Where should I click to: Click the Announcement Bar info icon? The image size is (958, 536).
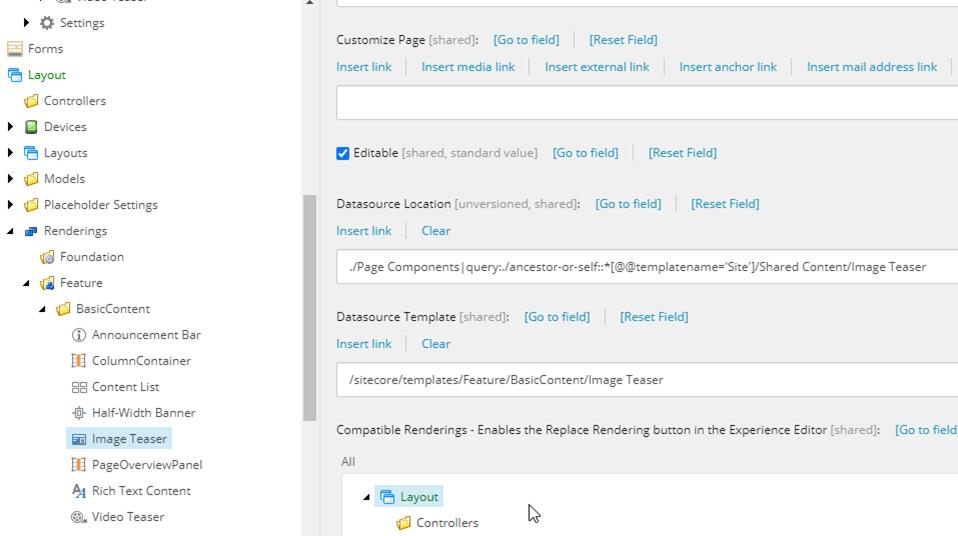tap(79, 335)
